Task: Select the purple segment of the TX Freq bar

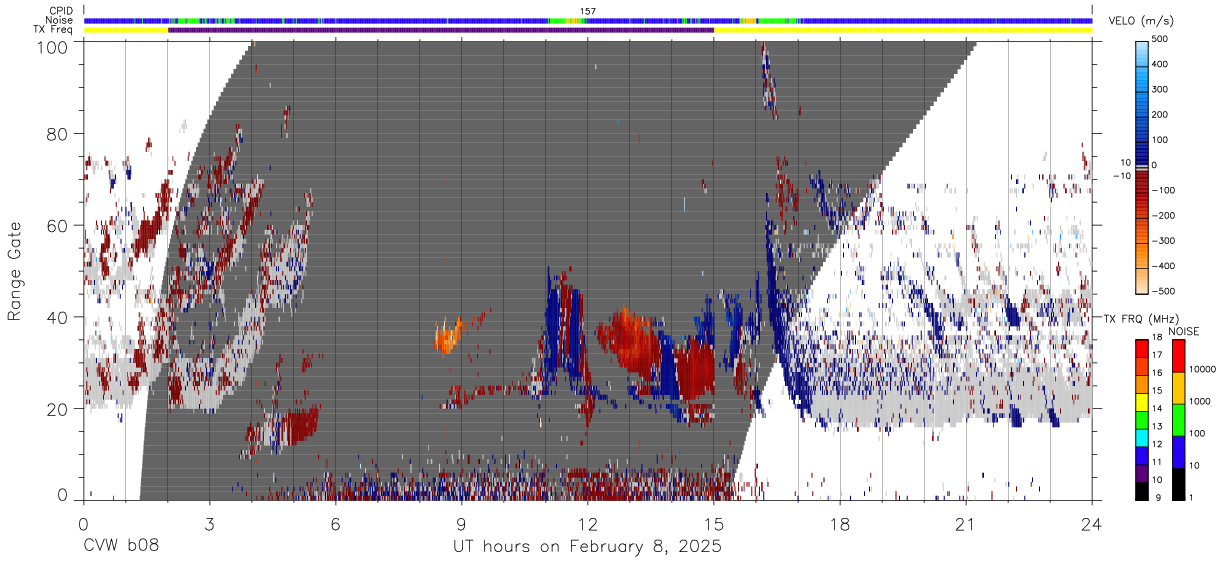Action: pos(441,30)
